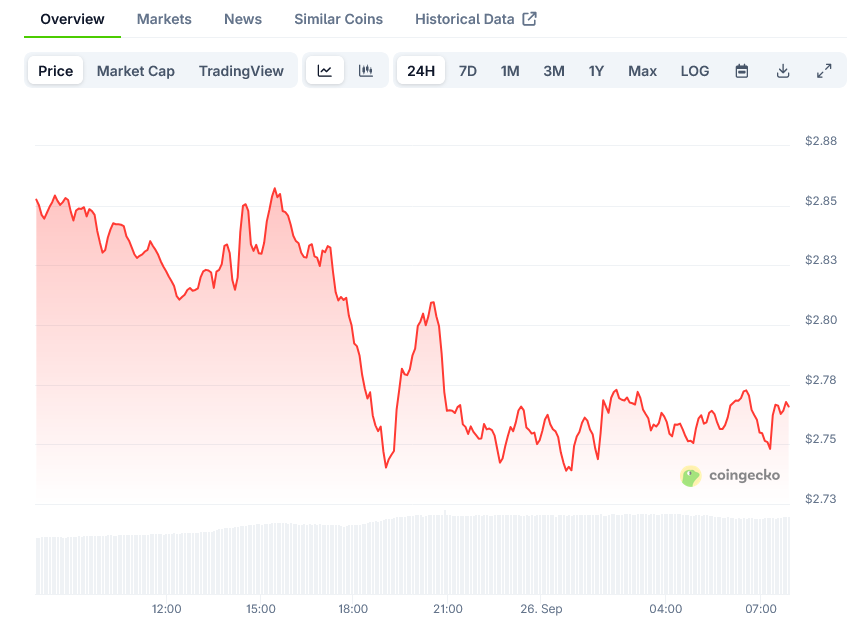Viewport: 847px width, 623px height.
Task: Expand chart to fullscreen
Action: click(x=824, y=71)
